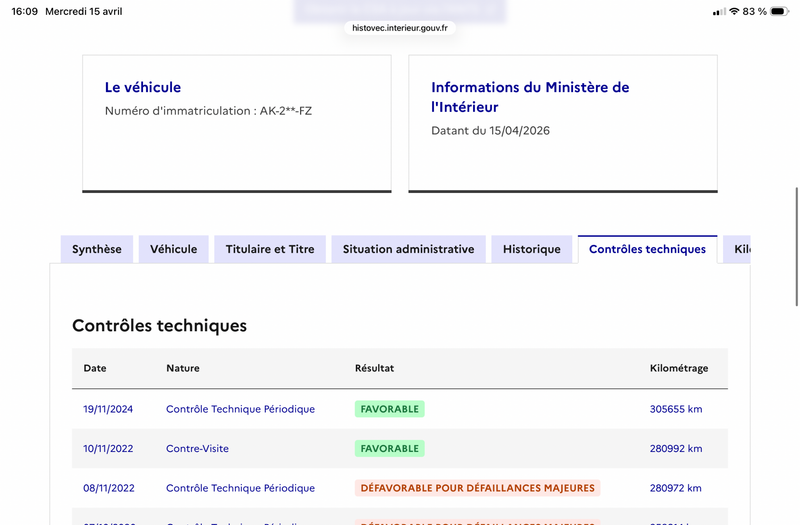Select the Contre-Visite entry dated 10/11/2022
This screenshot has width=800, height=525.
click(197, 448)
